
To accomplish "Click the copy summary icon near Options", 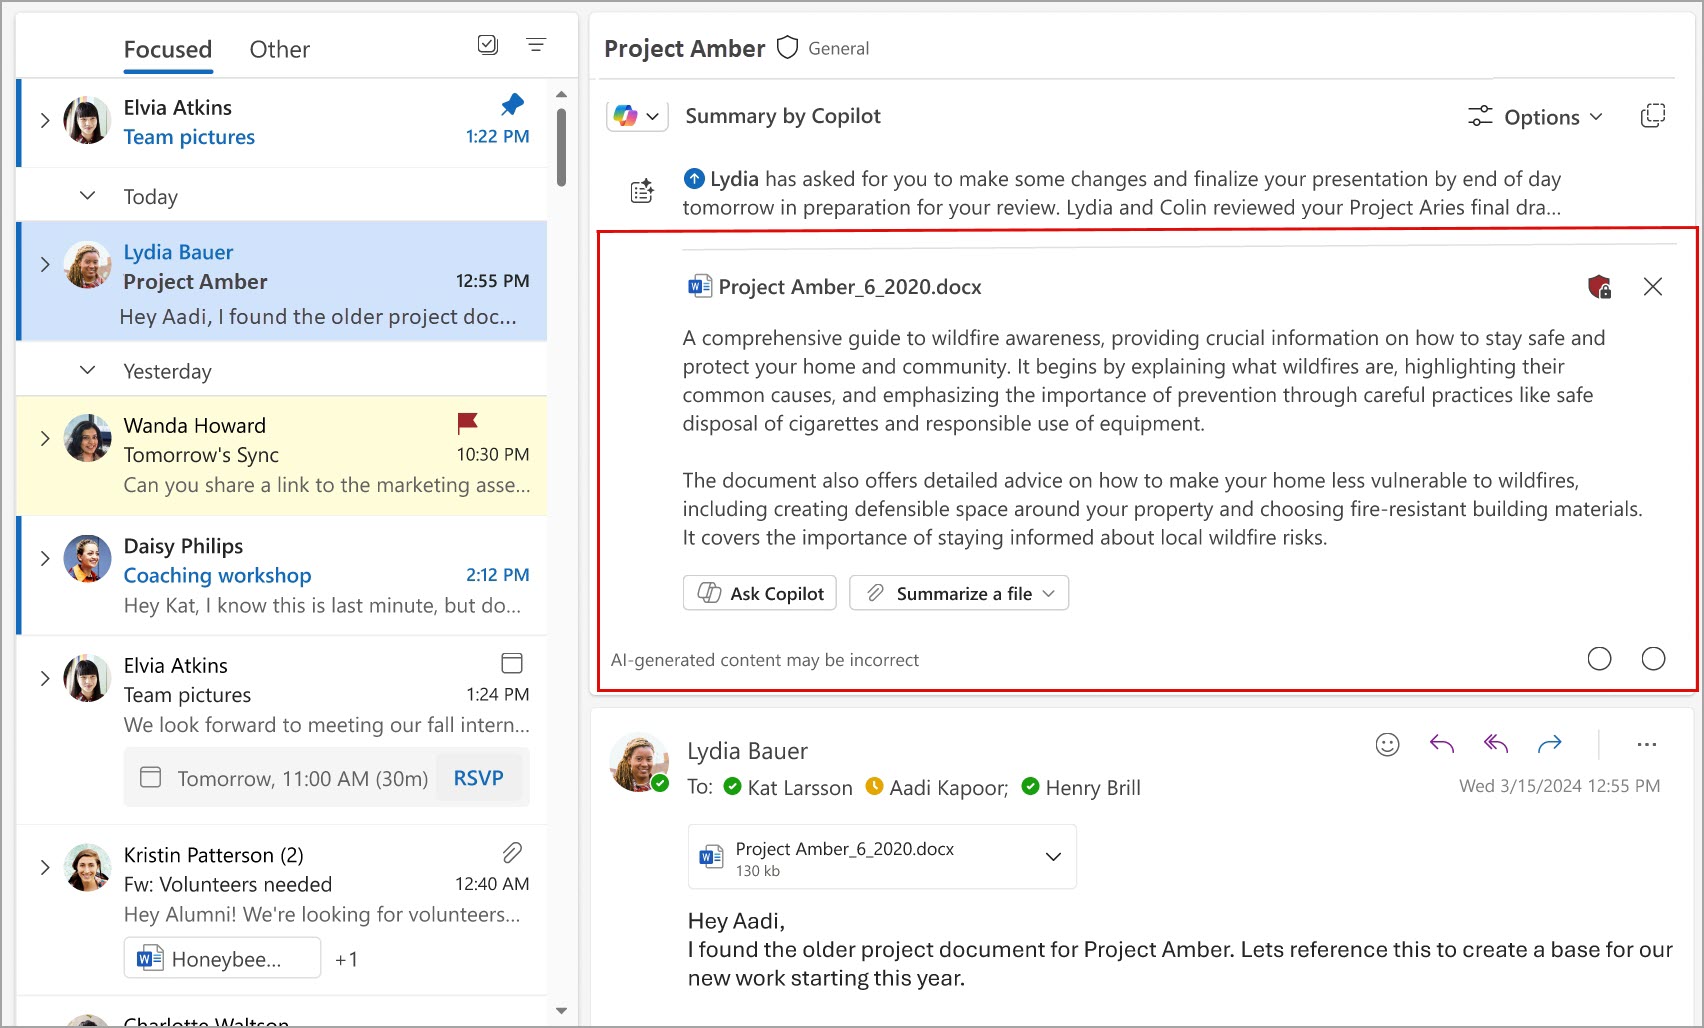I will click(1652, 115).
